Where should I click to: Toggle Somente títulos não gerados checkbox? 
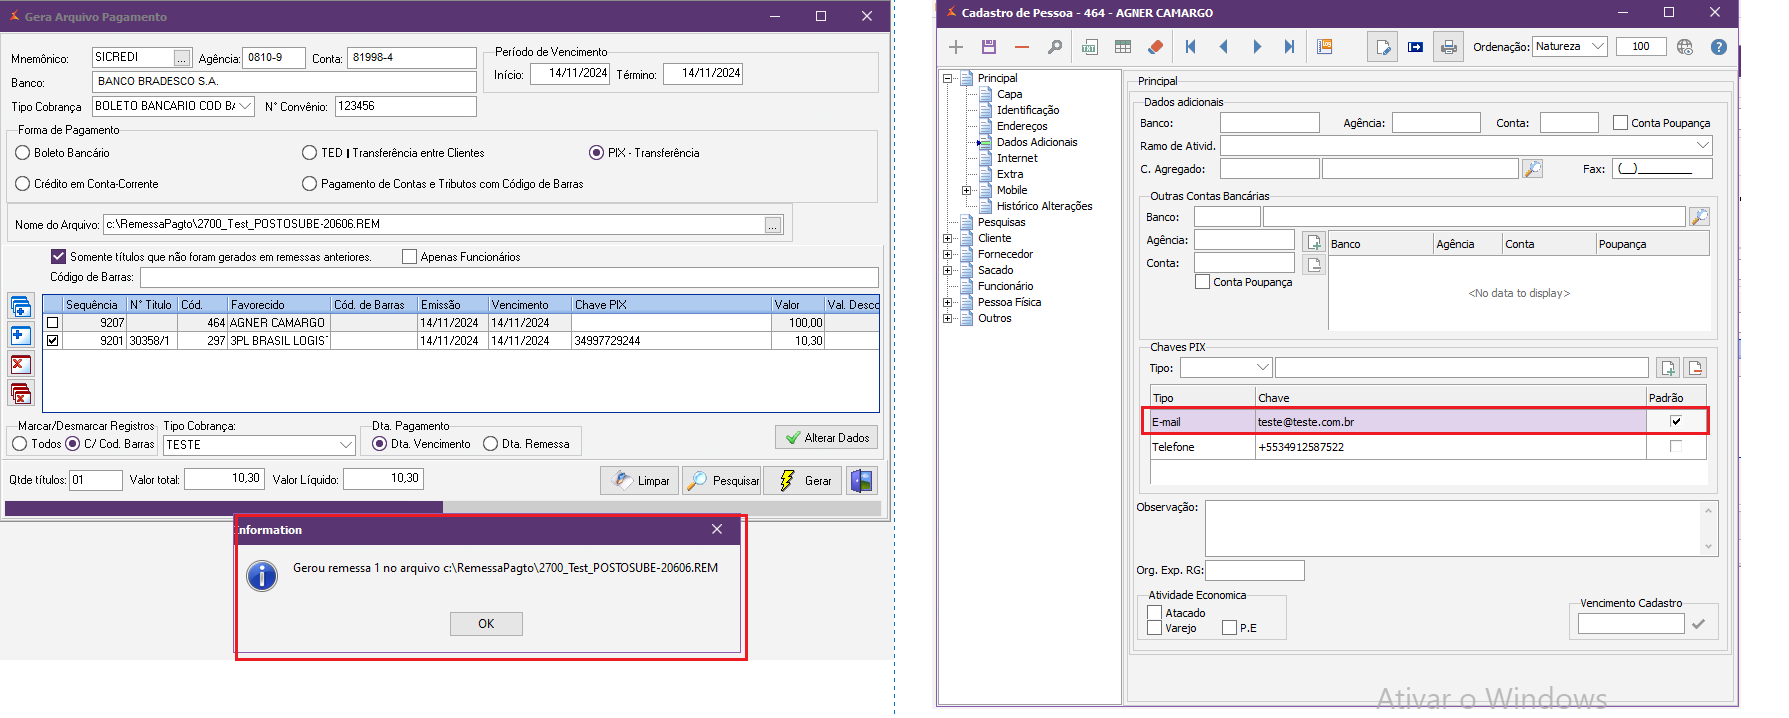pyautogui.click(x=59, y=257)
